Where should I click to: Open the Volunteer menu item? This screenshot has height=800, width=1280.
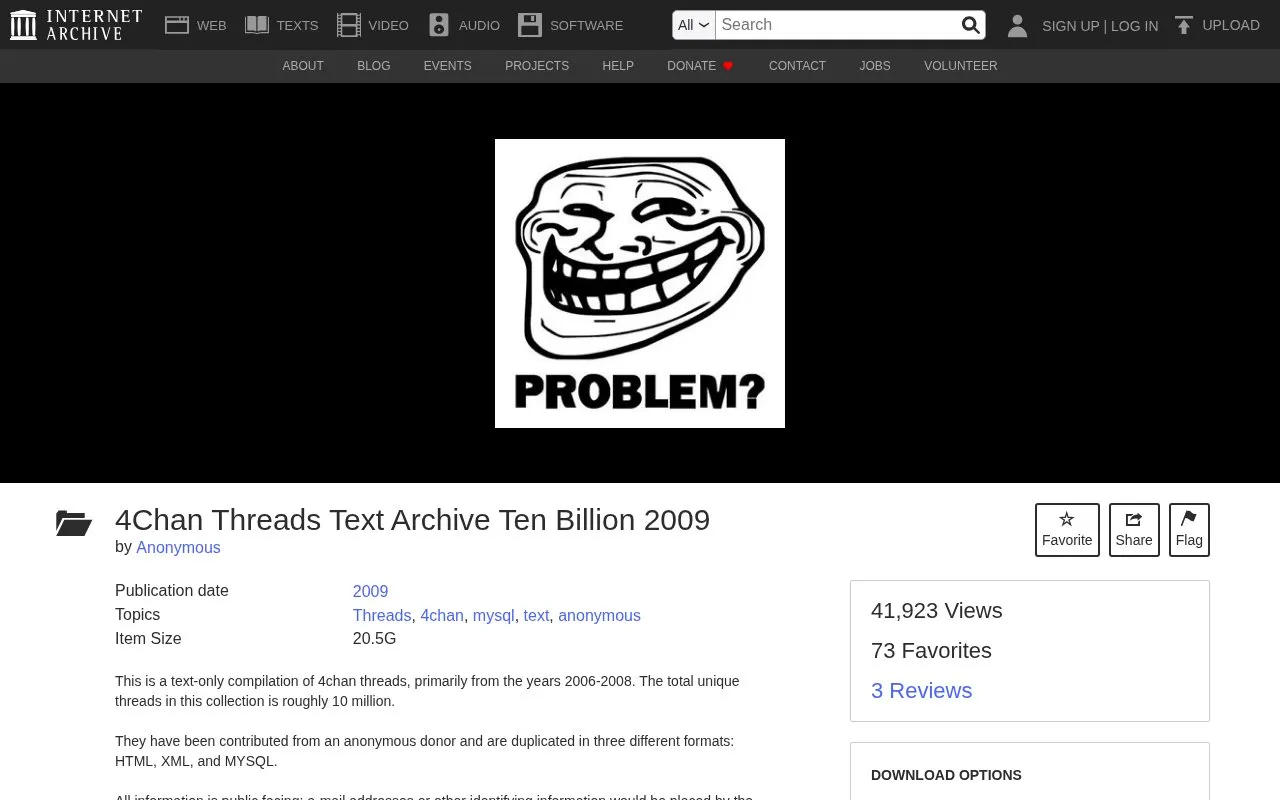coord(960,66)
